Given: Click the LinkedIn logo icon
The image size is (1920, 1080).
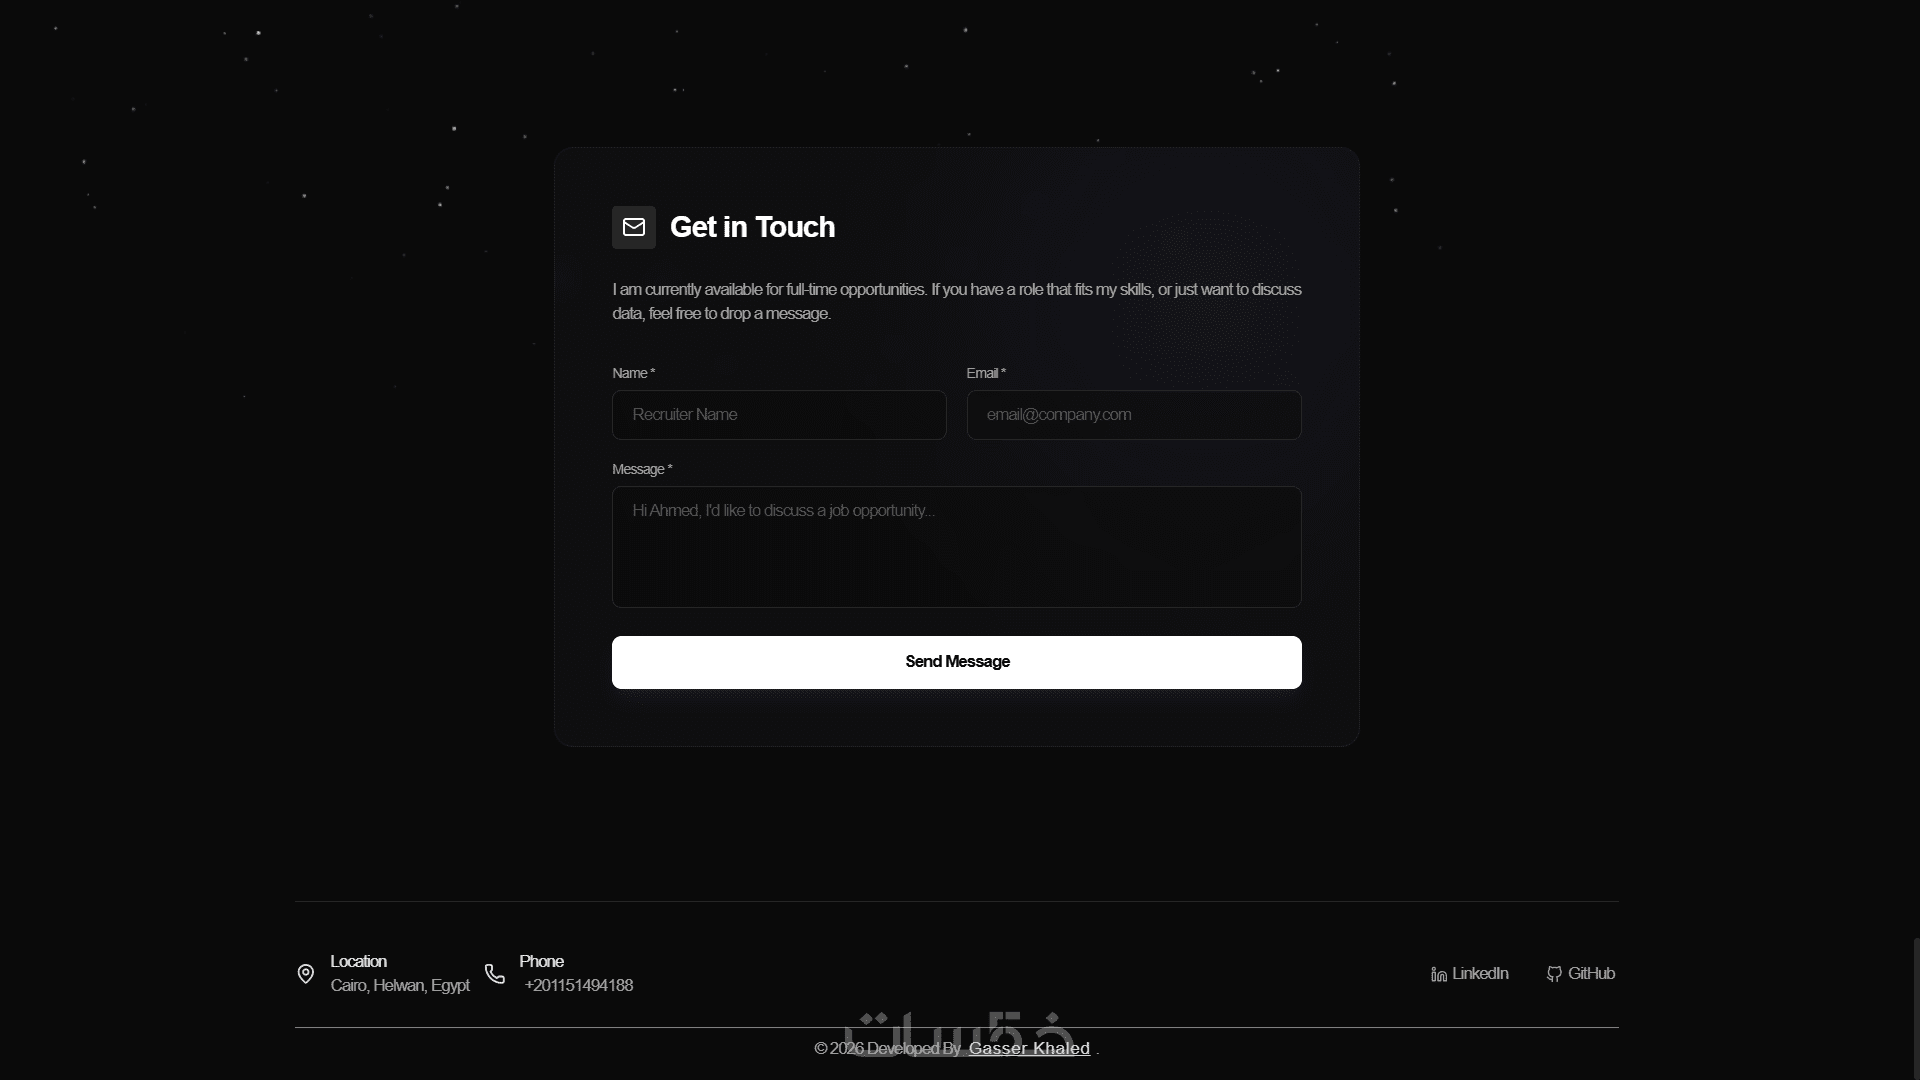Looking at the screenshot, I should (x=1439, y=974).
